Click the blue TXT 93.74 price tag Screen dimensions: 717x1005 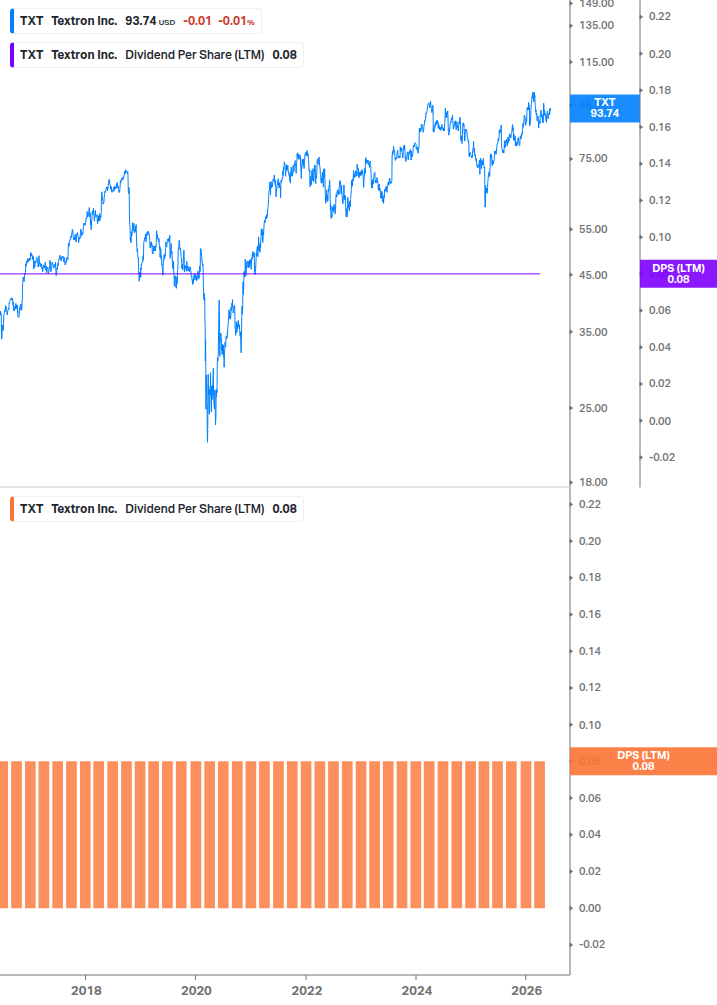[605, 108]
